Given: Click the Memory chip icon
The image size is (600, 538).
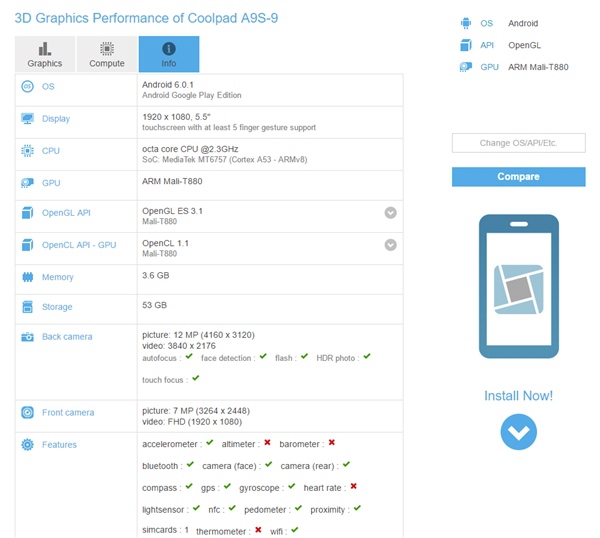Looking at the screenshot, I should (x=28, y=277).
